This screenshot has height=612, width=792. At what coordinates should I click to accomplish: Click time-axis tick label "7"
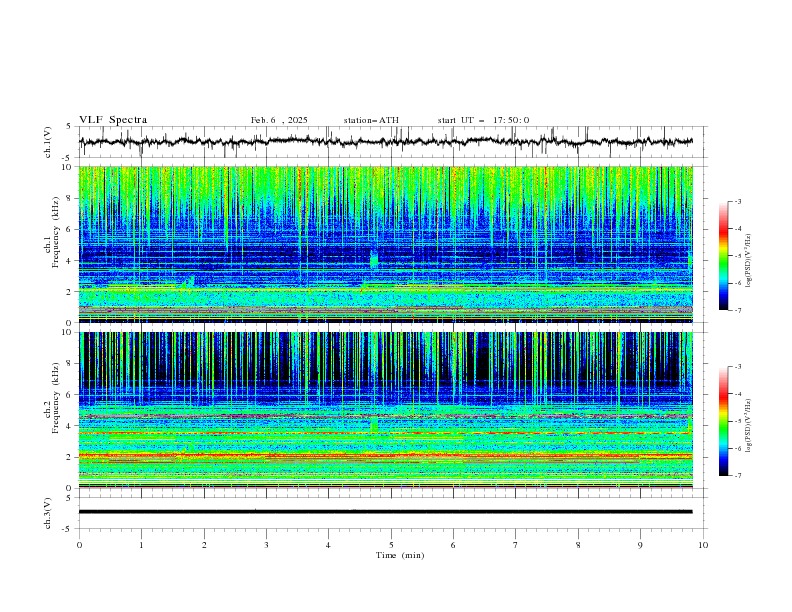point(516,545)
